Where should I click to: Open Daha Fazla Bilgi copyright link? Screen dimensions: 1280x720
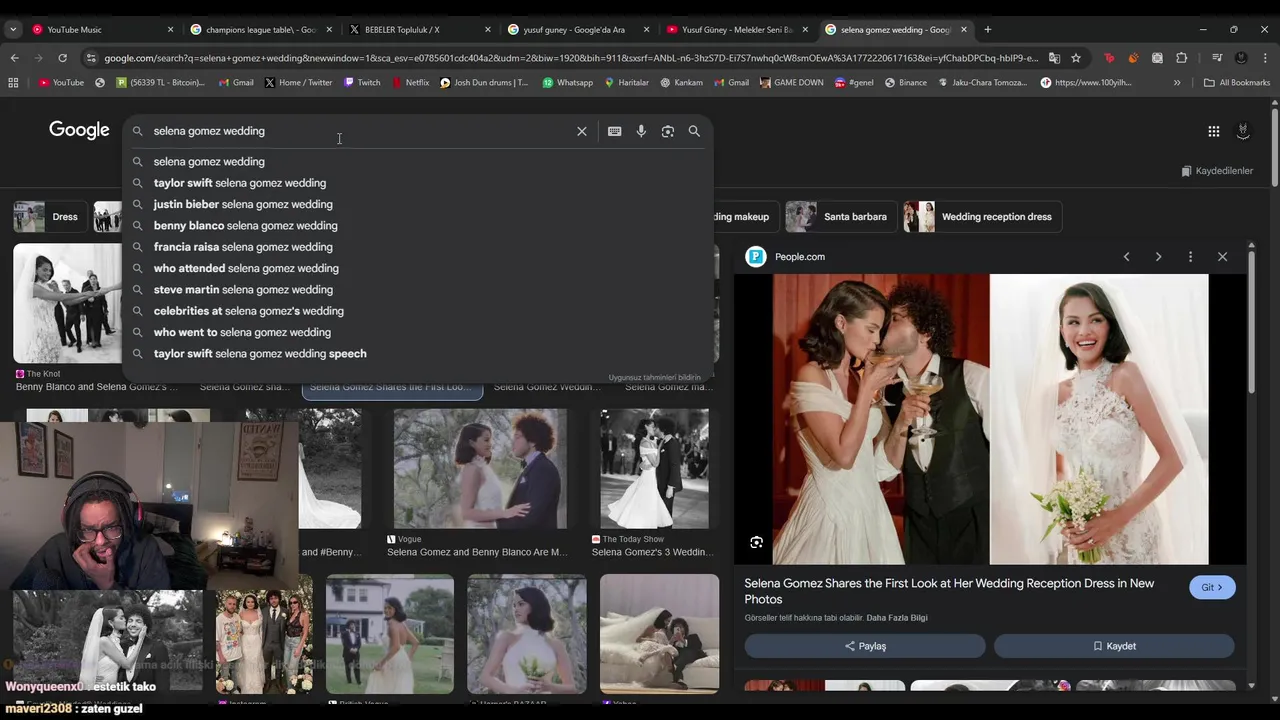click(x=897, y=618)
